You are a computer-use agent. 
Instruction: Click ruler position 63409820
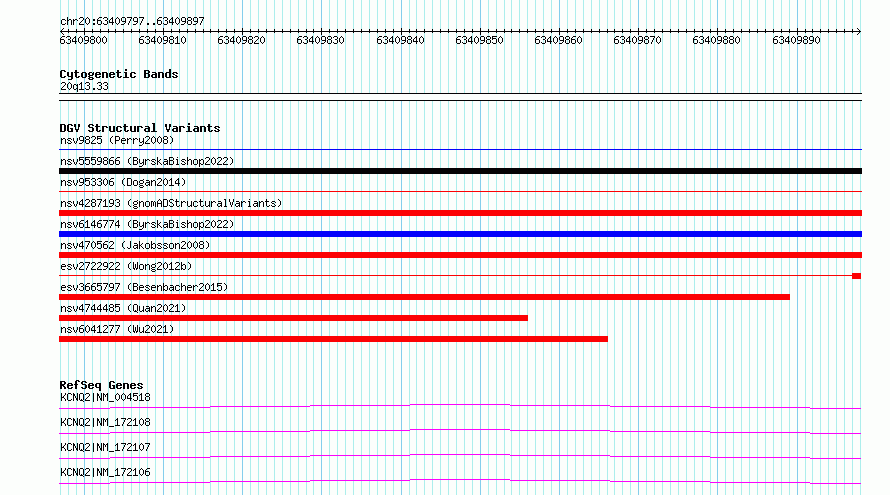tap(241, 40)
